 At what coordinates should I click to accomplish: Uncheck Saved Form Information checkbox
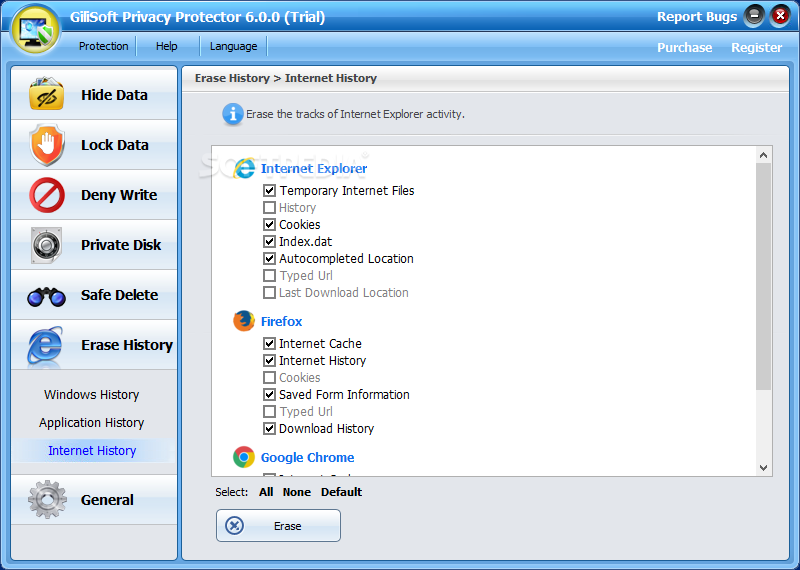(269, 394)
